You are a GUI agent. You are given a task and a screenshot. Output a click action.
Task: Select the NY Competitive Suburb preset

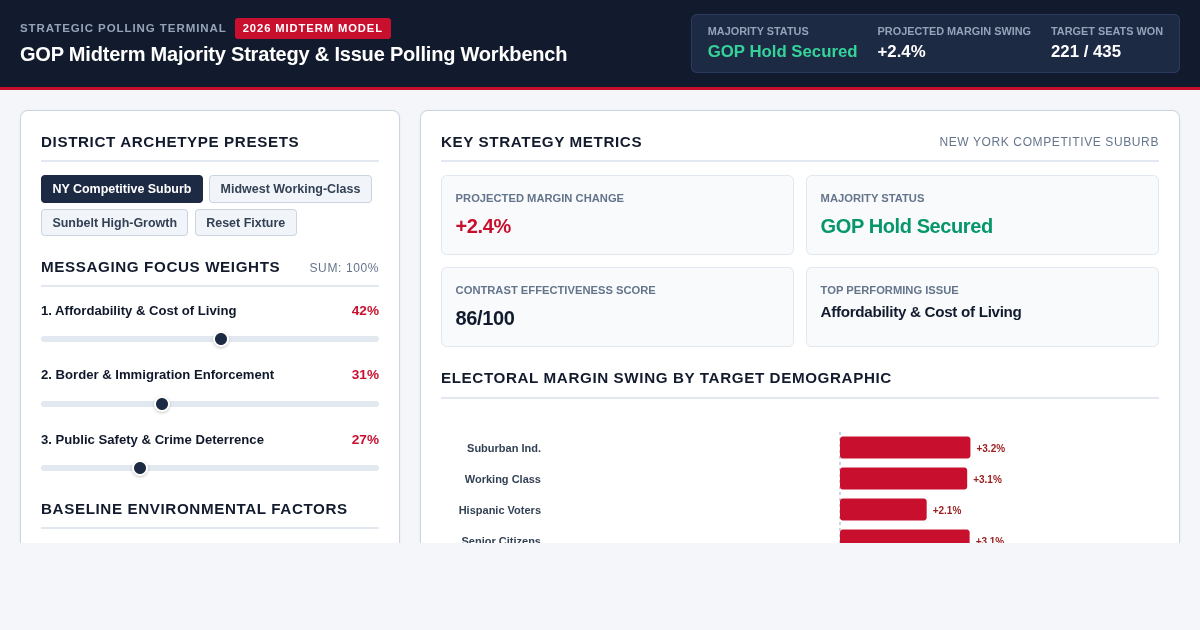(x=122, y=189)
